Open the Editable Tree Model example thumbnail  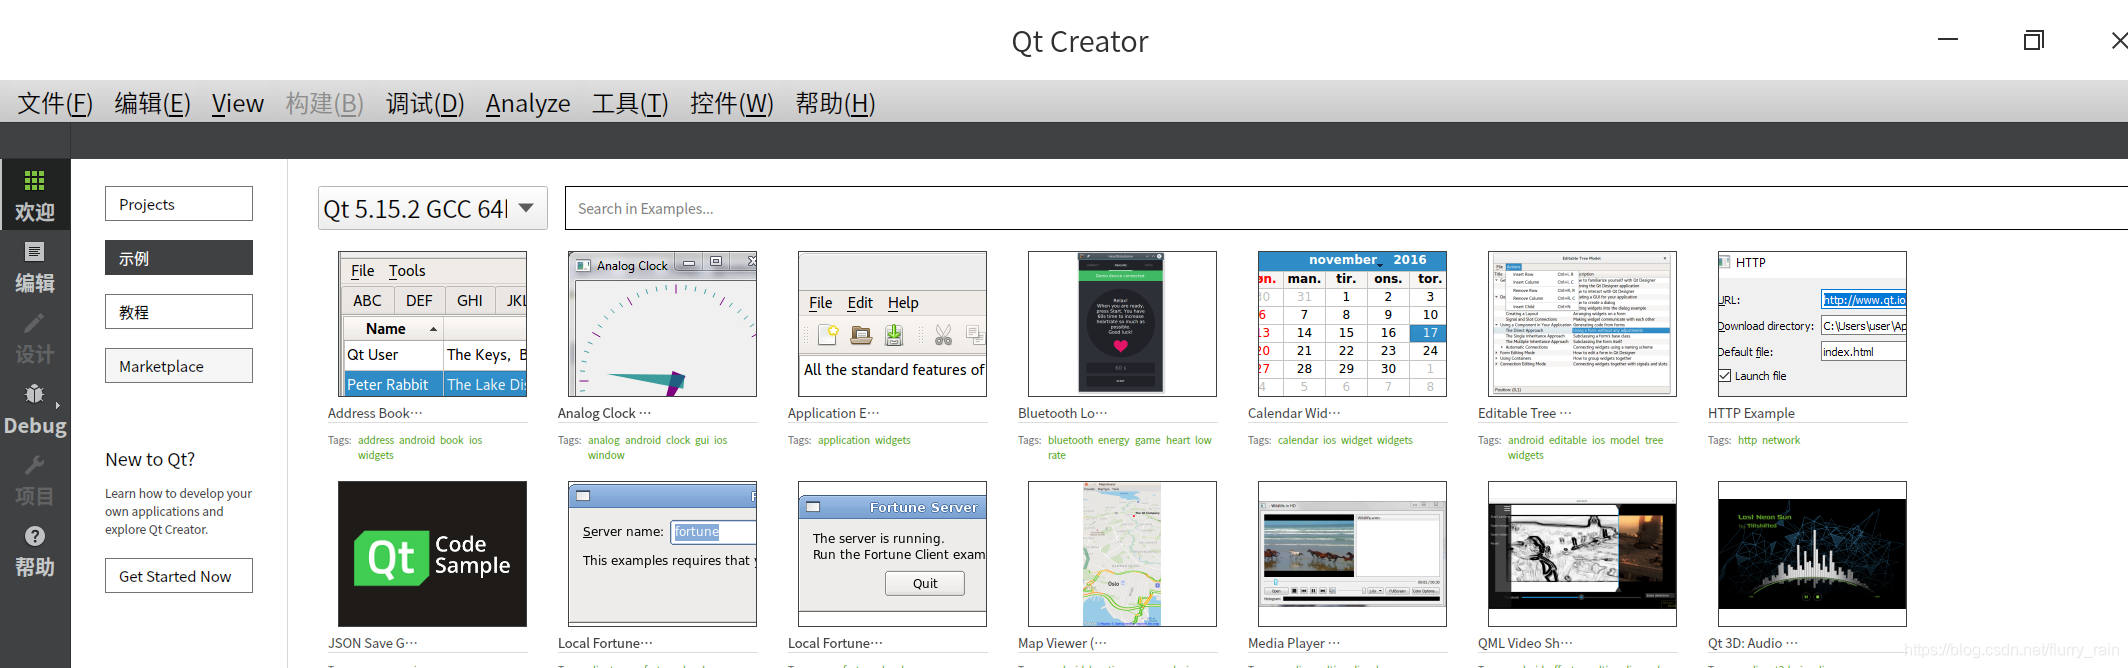pos(1582,324)
